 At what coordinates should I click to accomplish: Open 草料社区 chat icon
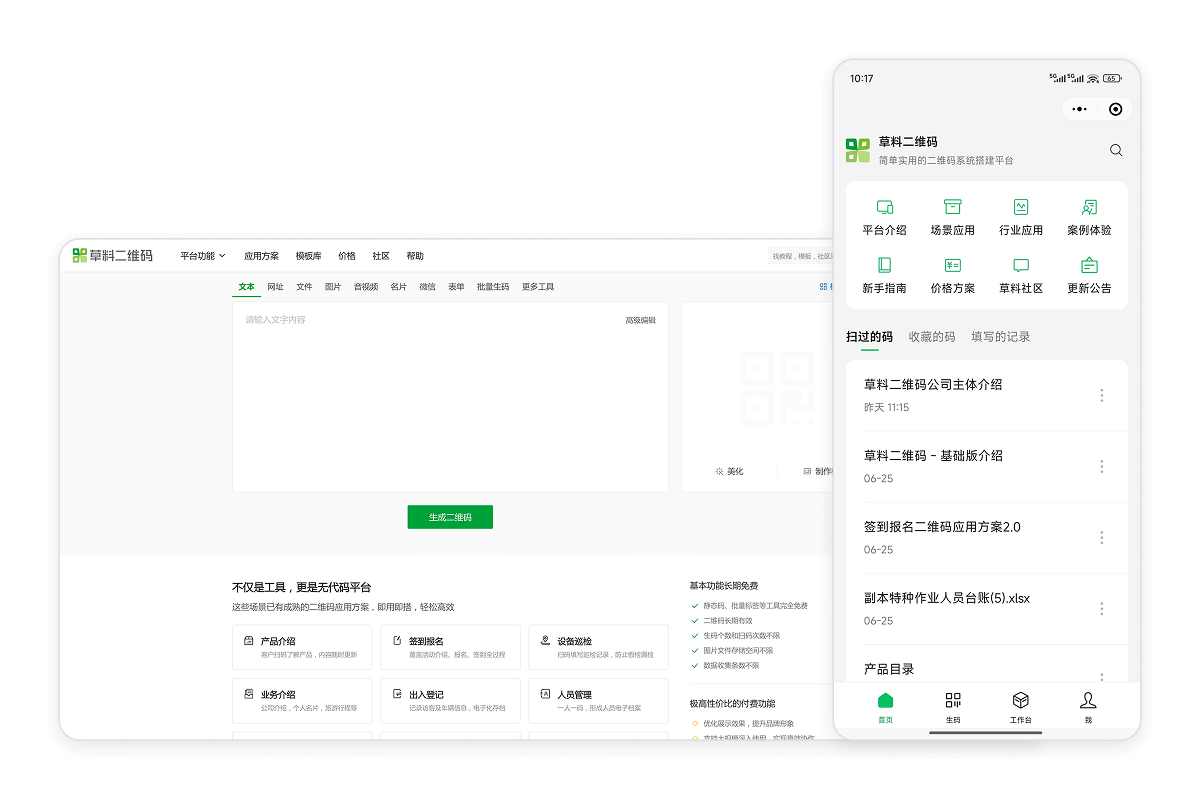click(x=1020, y=266)
